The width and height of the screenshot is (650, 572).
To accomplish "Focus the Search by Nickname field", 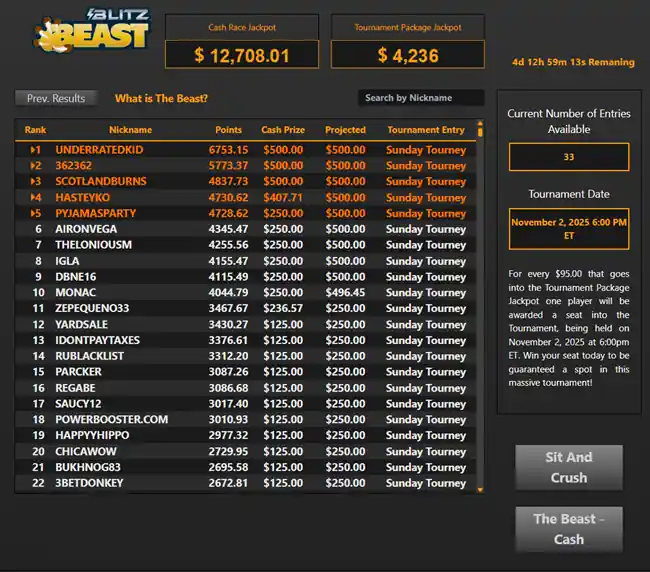I will pyautogui.click(x=420, y=98).
